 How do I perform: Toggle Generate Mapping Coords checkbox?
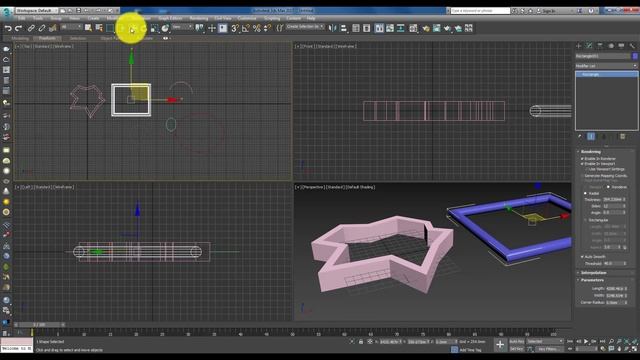pyautogui.click(x=582, y=176)
